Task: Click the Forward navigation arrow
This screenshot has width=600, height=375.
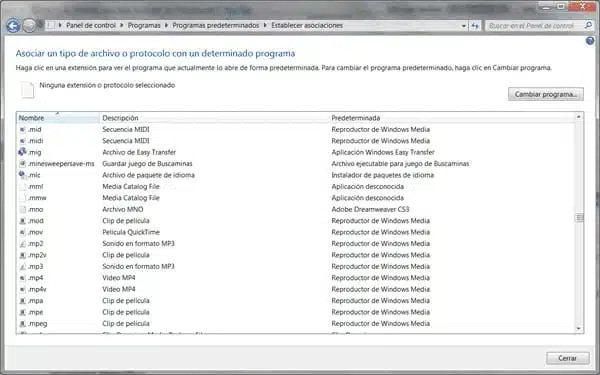Action: (x=29, y=26)
